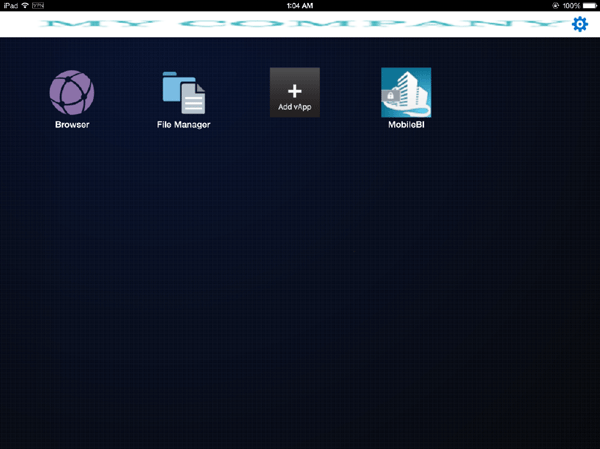Tap the orientation lock status icon
This screenshot has width=600, height=449.
[556, 6]
